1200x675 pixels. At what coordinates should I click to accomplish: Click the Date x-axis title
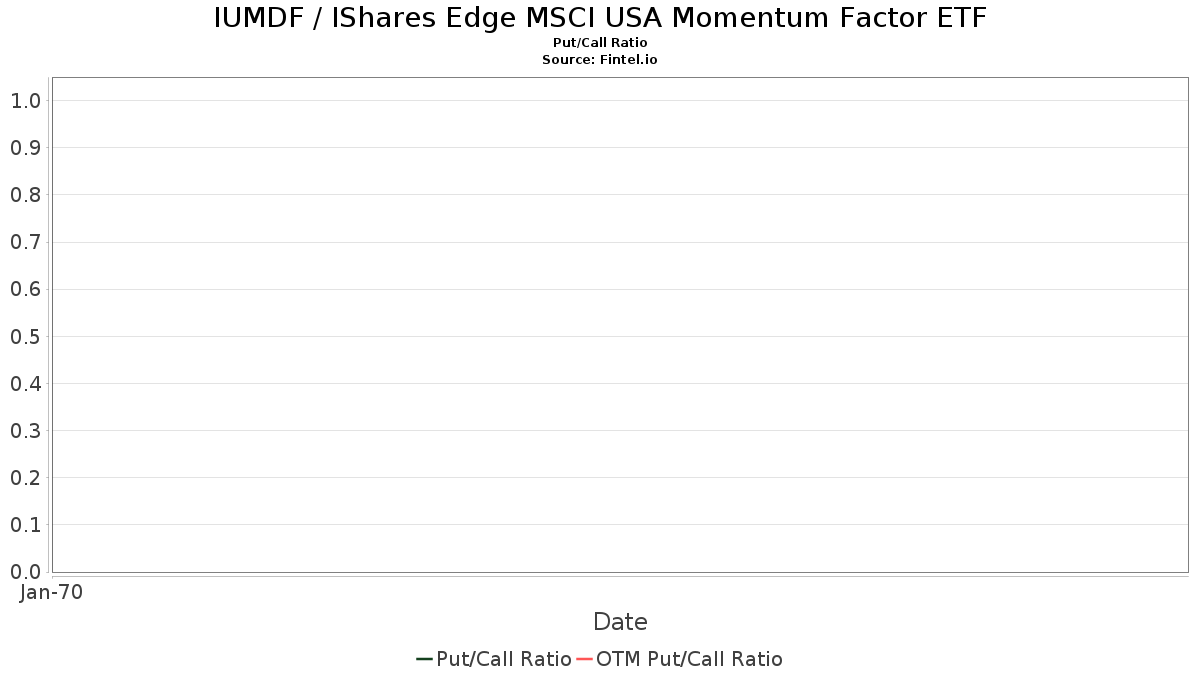click(620, 622)
